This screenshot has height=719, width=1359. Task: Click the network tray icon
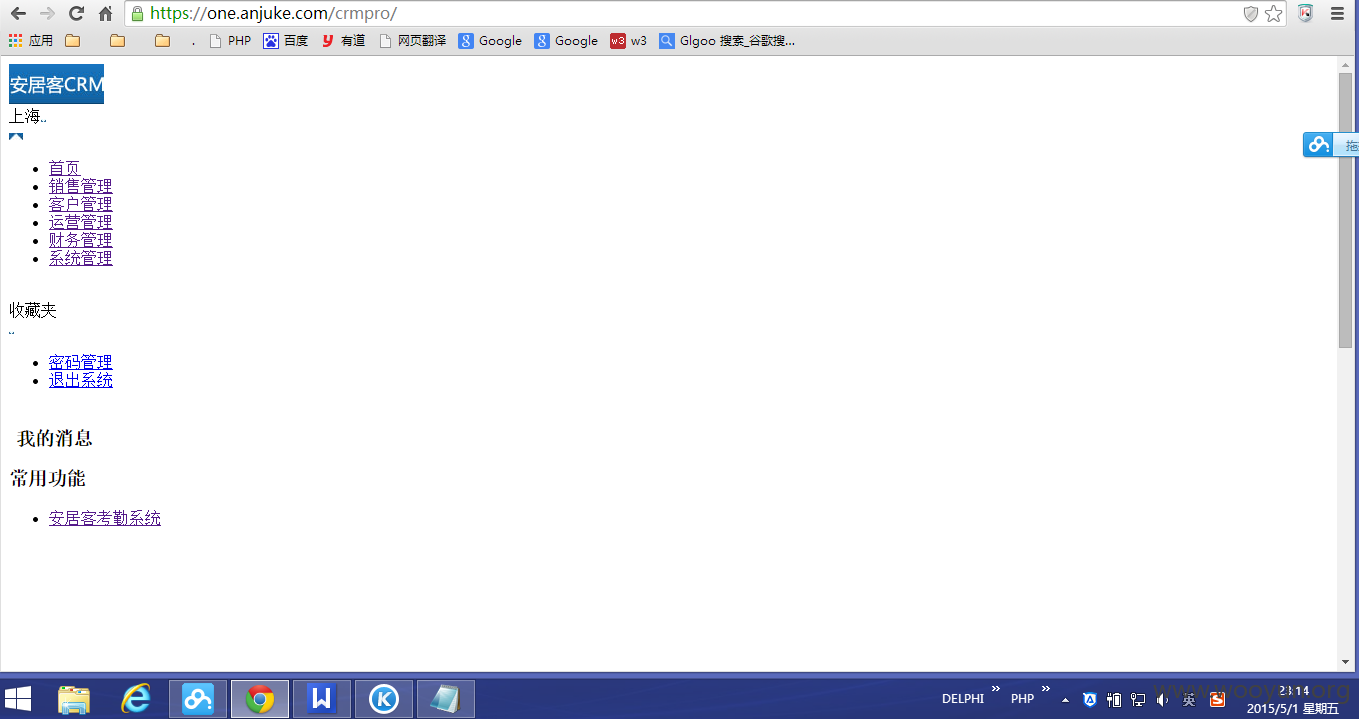click(1138, 700)
